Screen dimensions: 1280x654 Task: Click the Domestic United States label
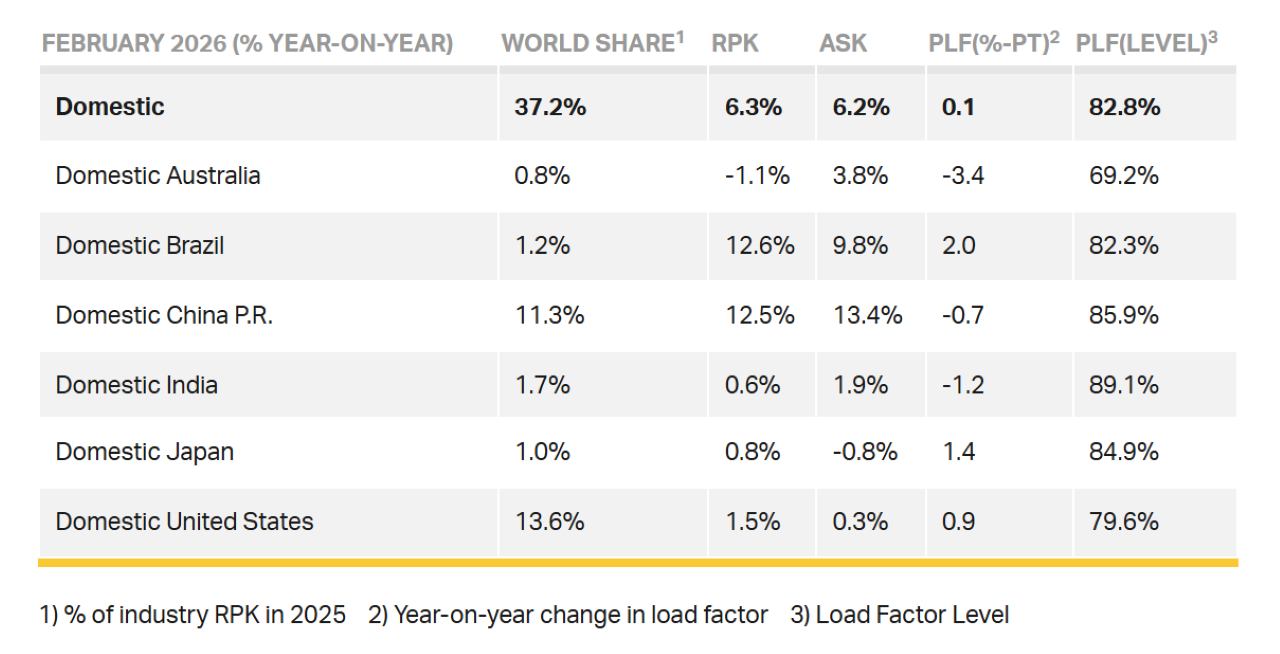click(185, 521)
